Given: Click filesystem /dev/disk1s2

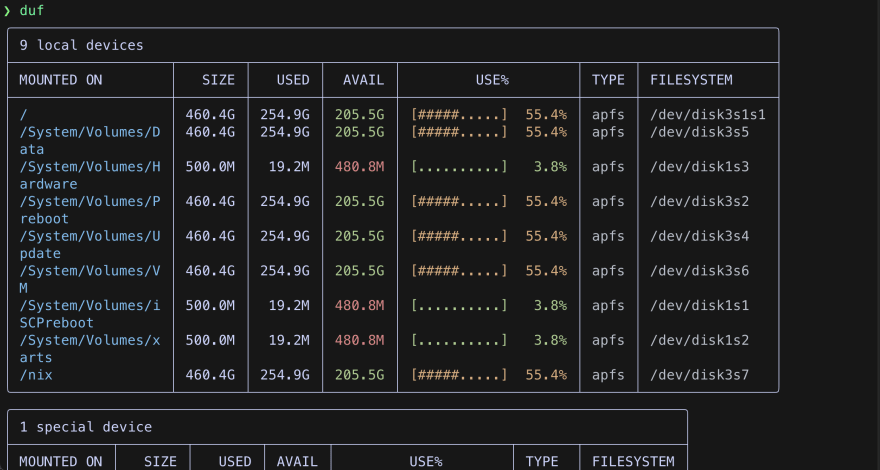Looking at the screenshot, I should pyautogui.click(x=699, y=340).
